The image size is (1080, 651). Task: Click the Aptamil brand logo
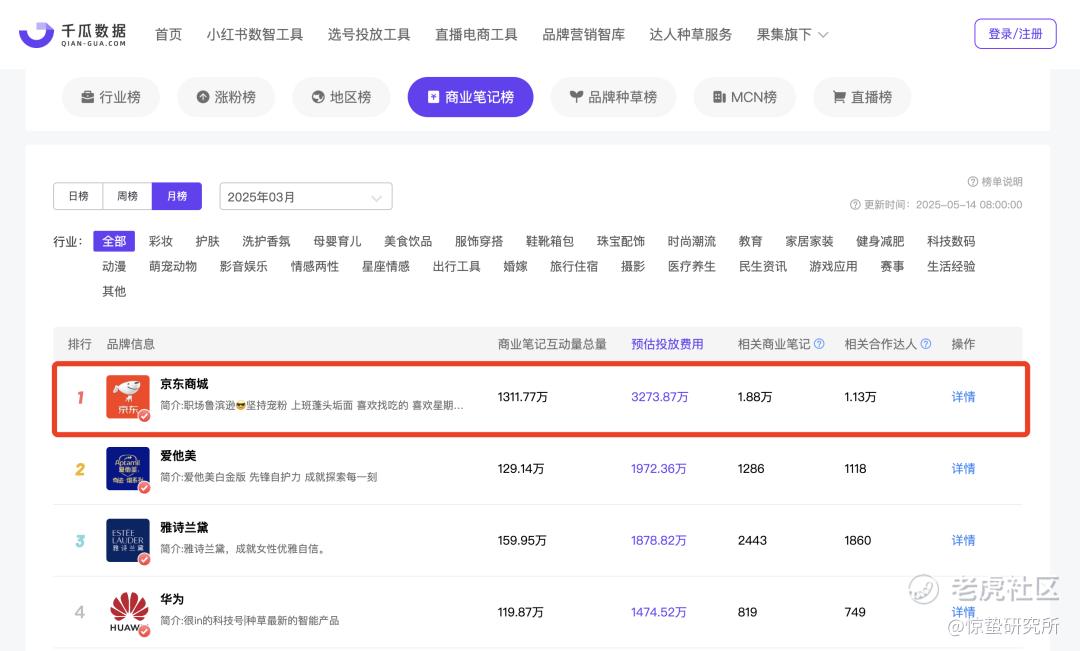(x=128, y=469)
